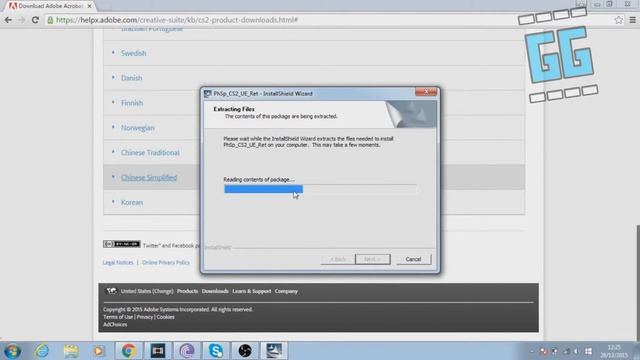Open the Products footer menu item
The image size is (640, 360).
(x=187, y=291)
